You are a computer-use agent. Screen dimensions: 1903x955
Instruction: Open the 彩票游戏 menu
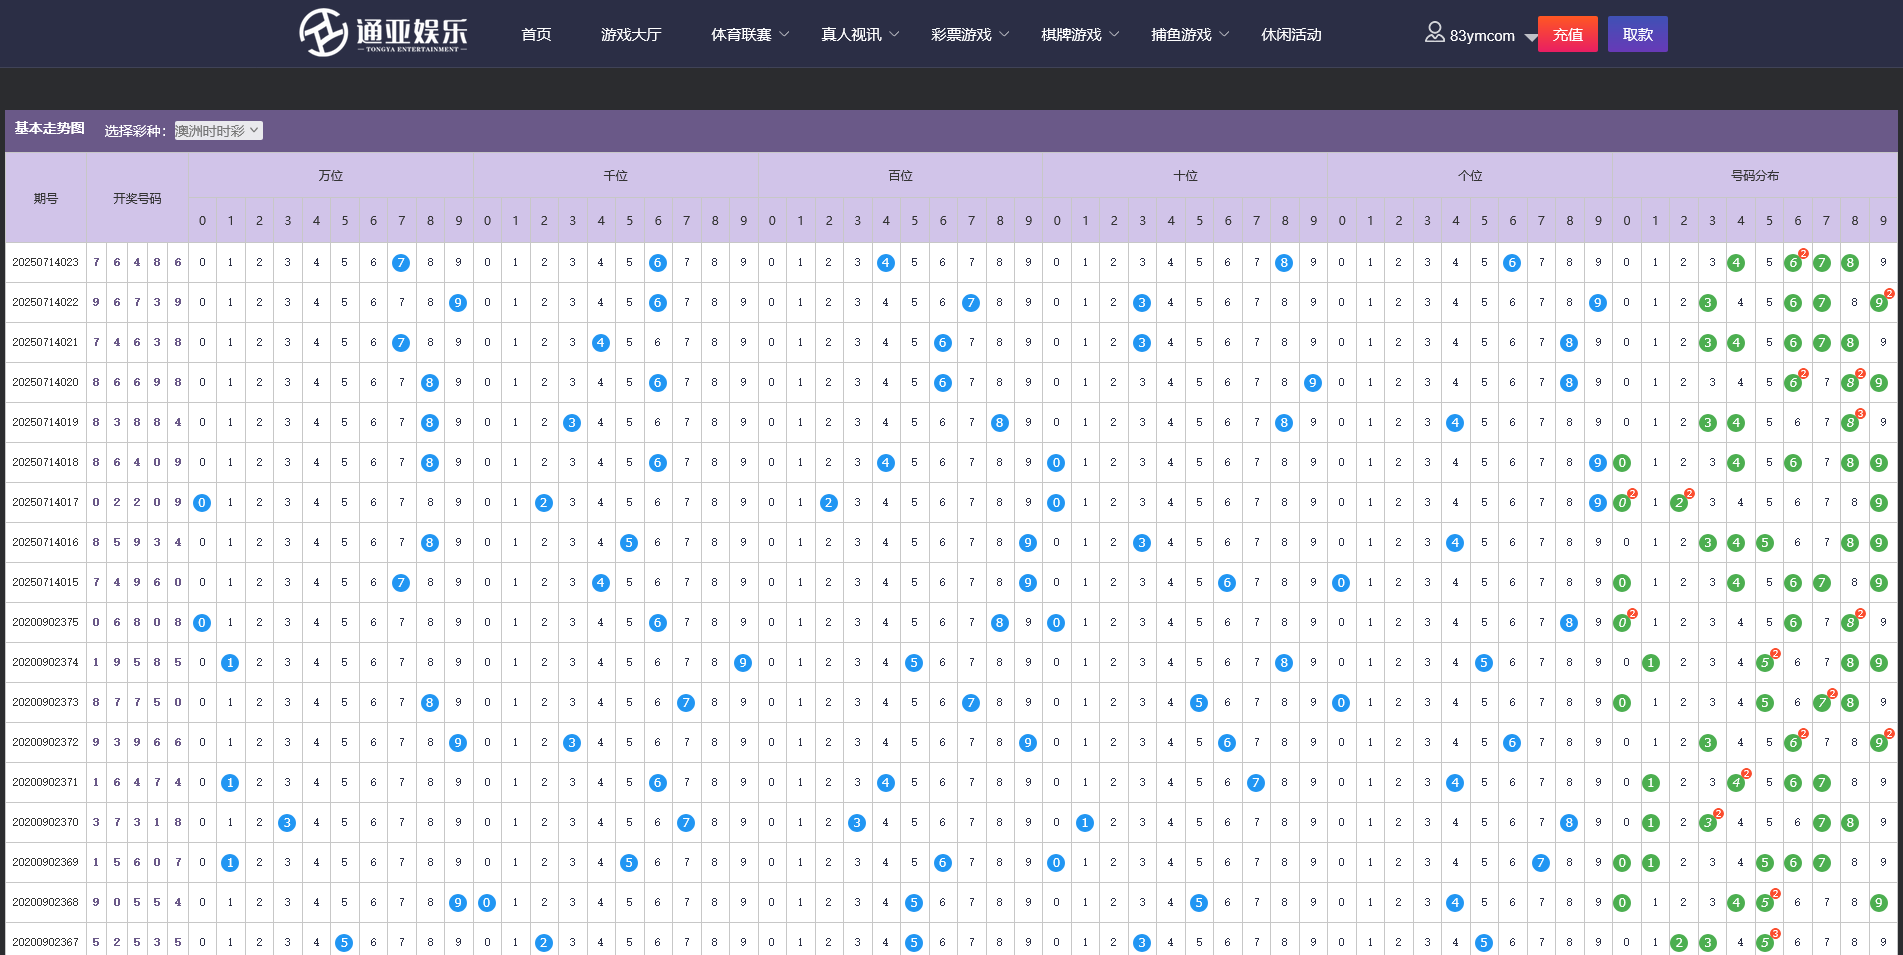tap(970, 35)
